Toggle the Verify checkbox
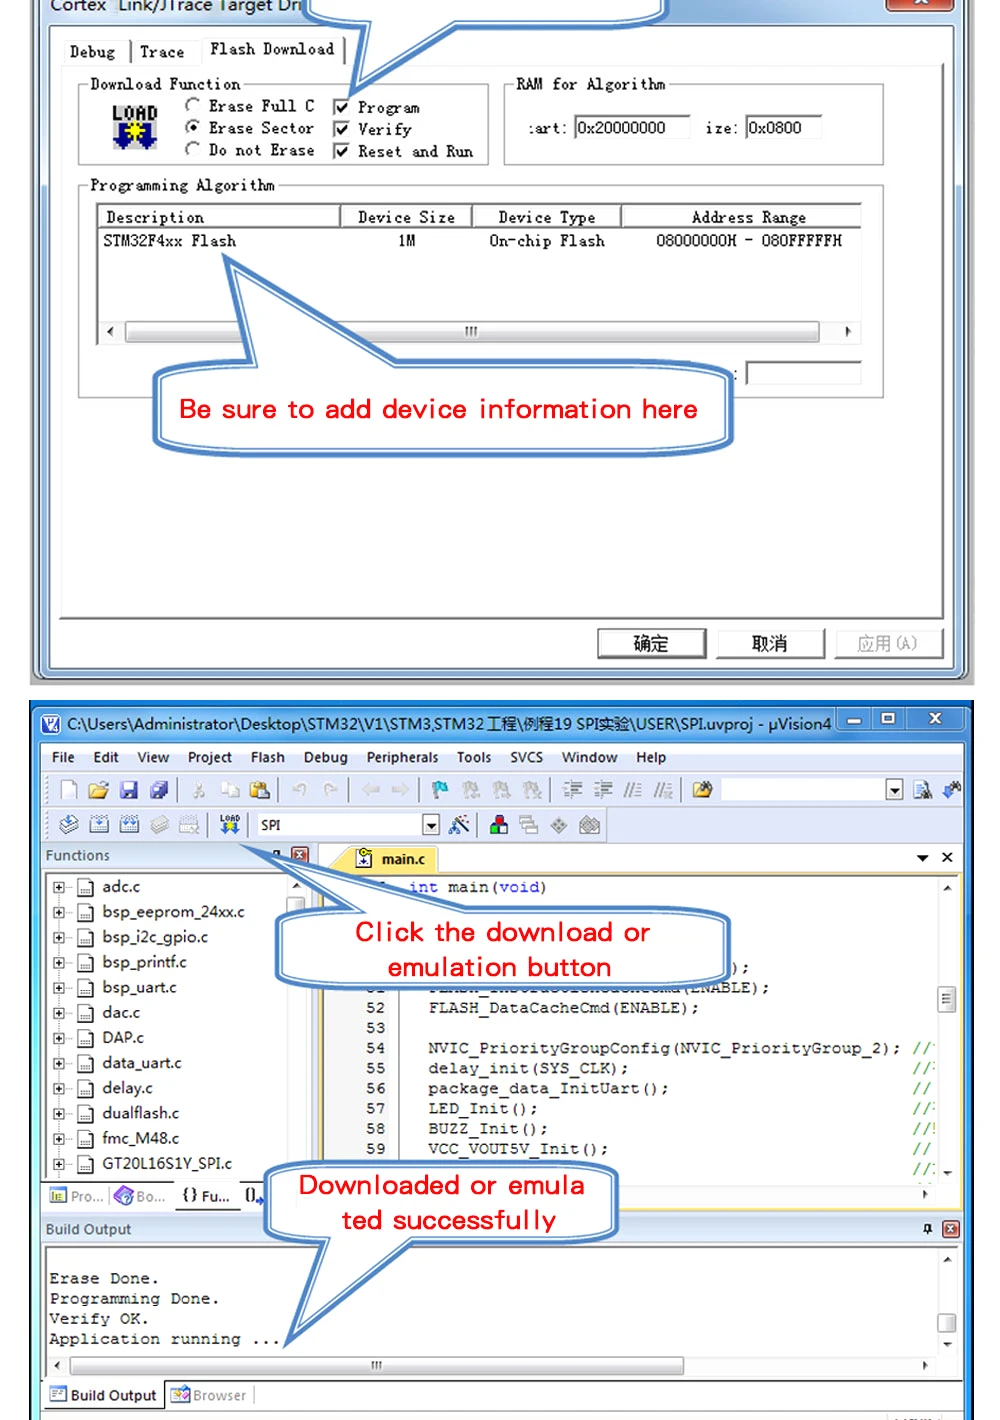 click(341, 129)
